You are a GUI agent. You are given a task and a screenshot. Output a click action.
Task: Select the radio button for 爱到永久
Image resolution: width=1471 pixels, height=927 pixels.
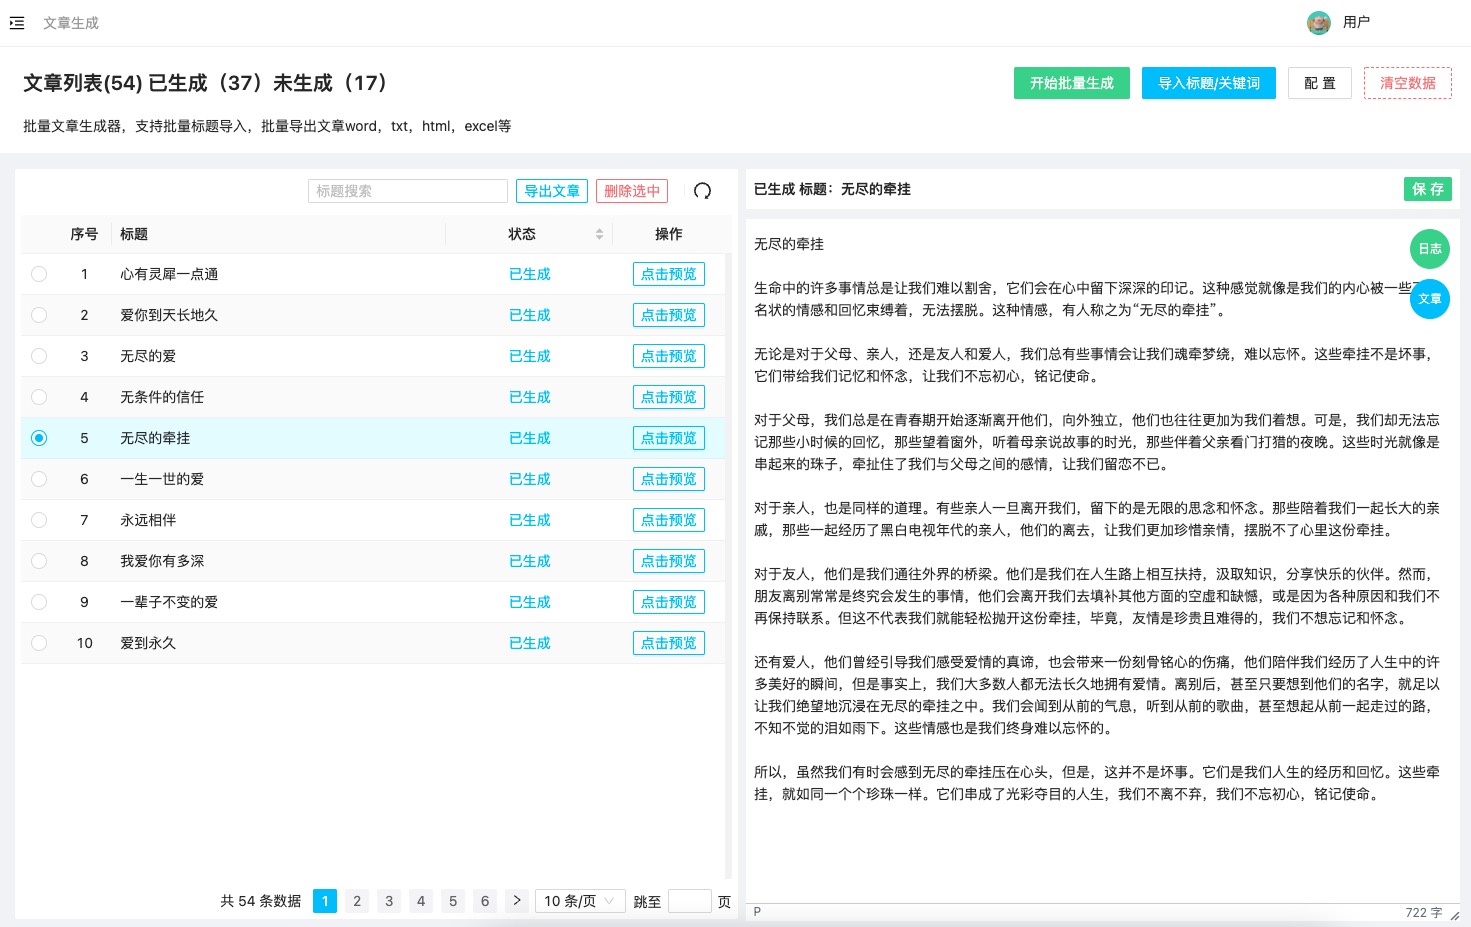(x=39, y=643)
